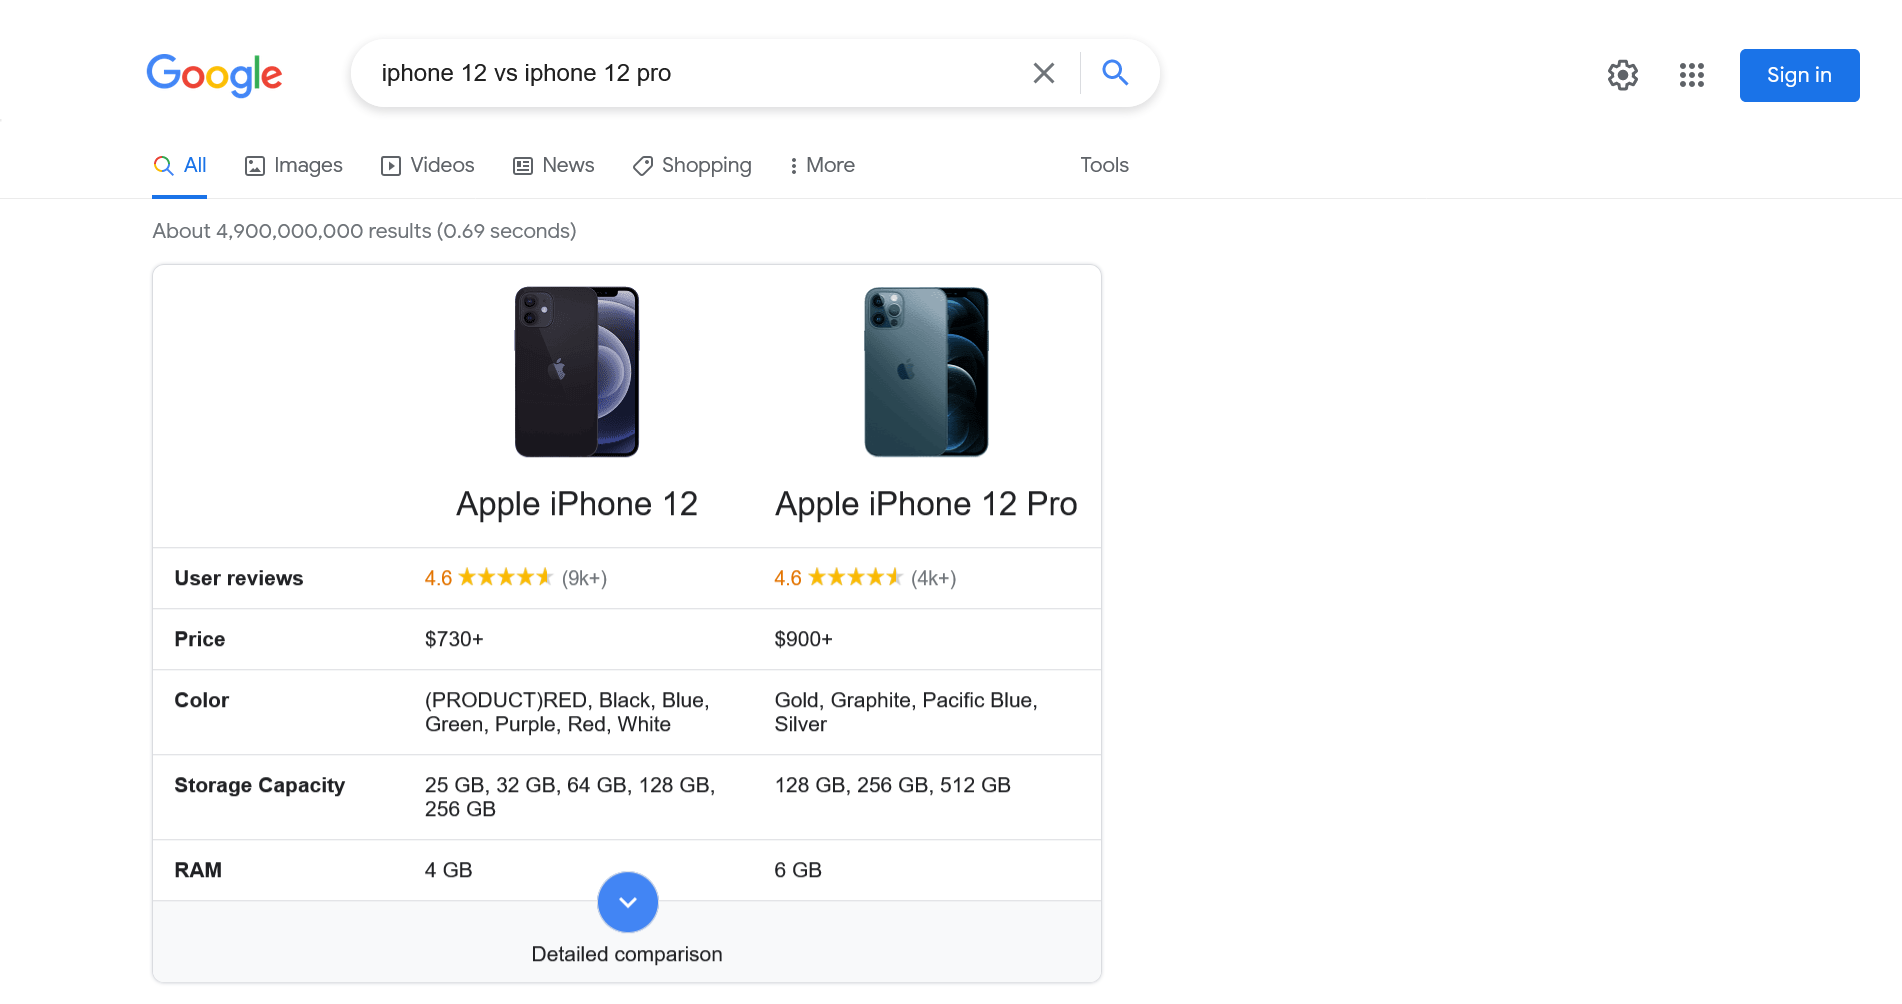Start the search via the magnifying glass icon
Viewport: 1902px width, 1004px height.
coord(1115,72)
